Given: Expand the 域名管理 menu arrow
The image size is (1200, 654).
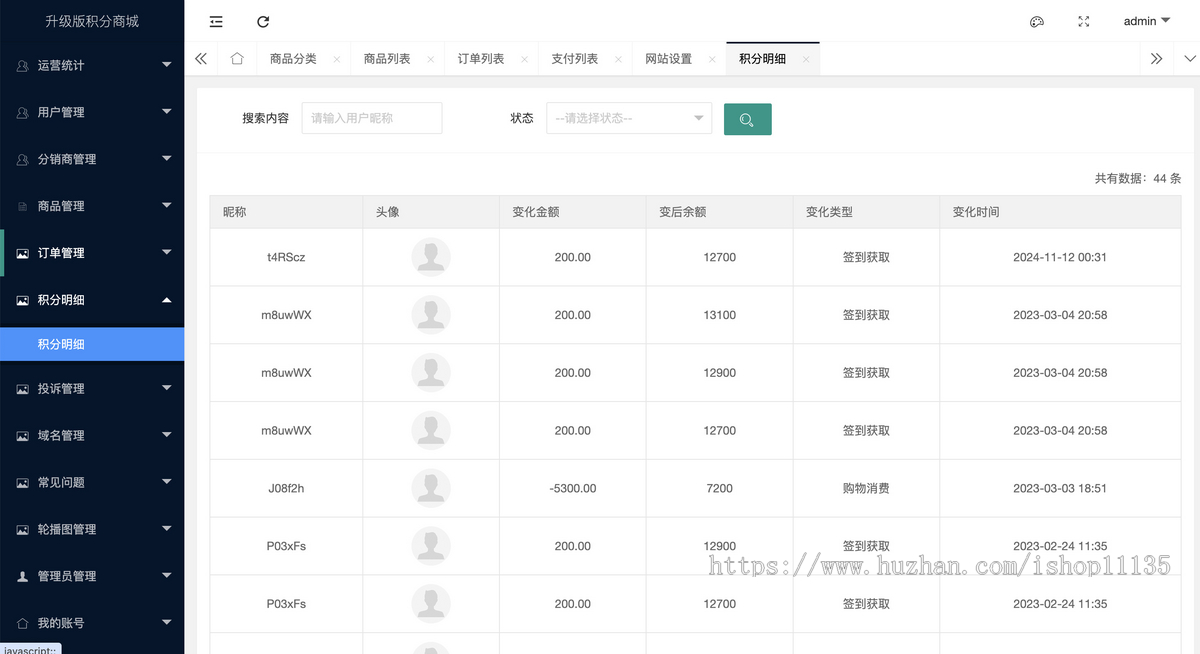Looking at the screenshot, I should point(167,435).
